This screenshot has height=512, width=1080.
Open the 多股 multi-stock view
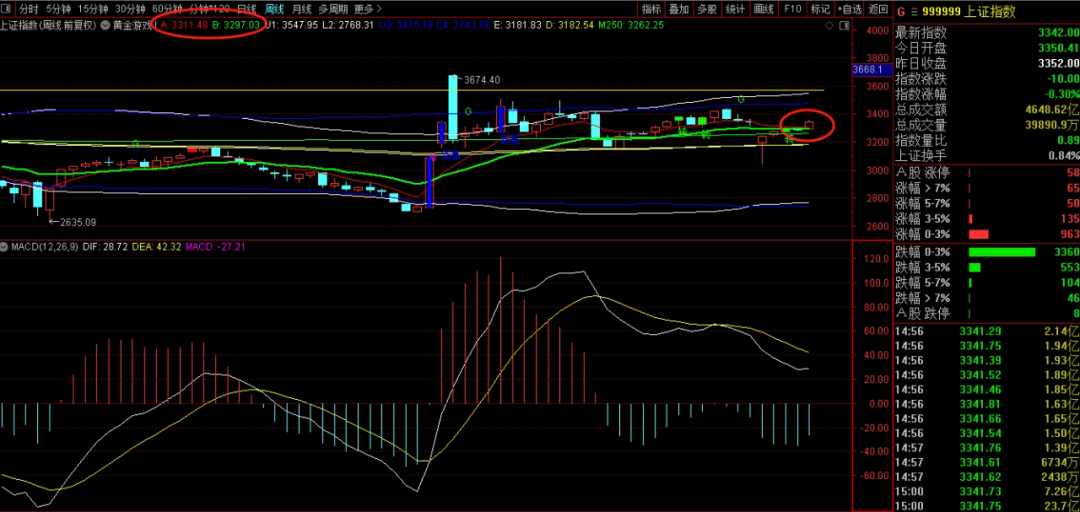click(707, 9)
